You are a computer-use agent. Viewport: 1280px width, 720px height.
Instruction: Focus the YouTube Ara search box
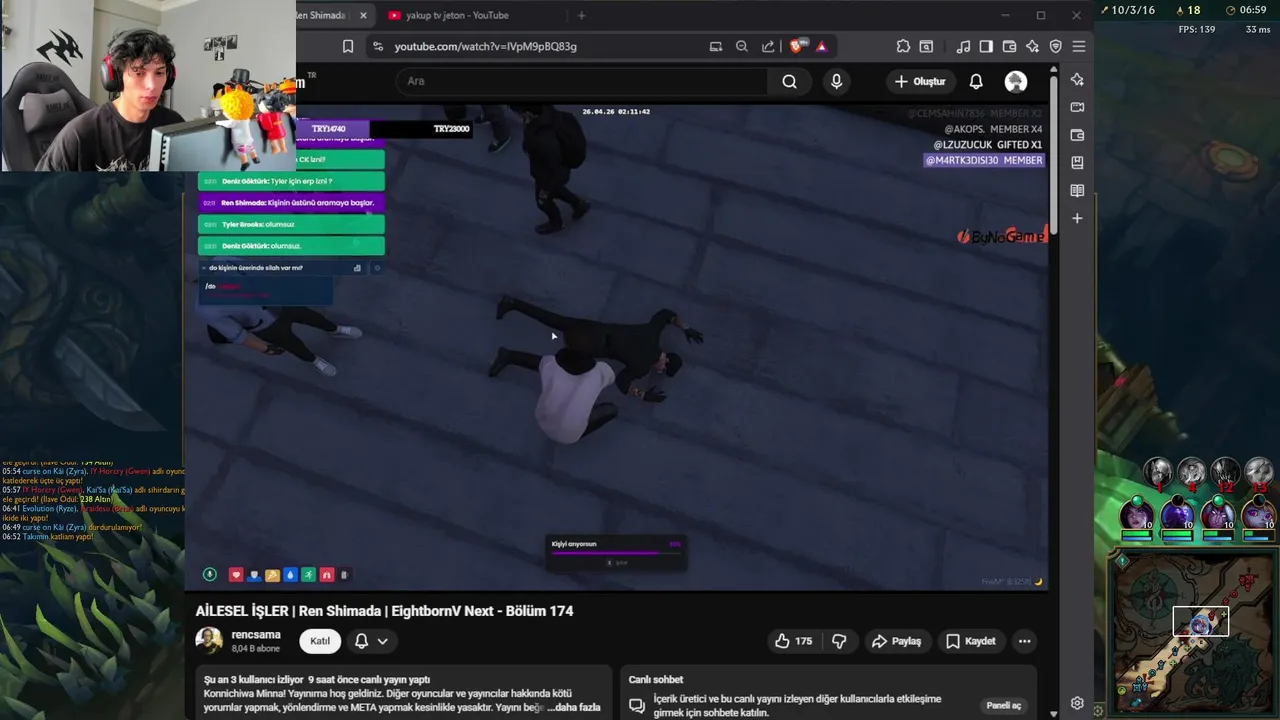click(582, 81)
